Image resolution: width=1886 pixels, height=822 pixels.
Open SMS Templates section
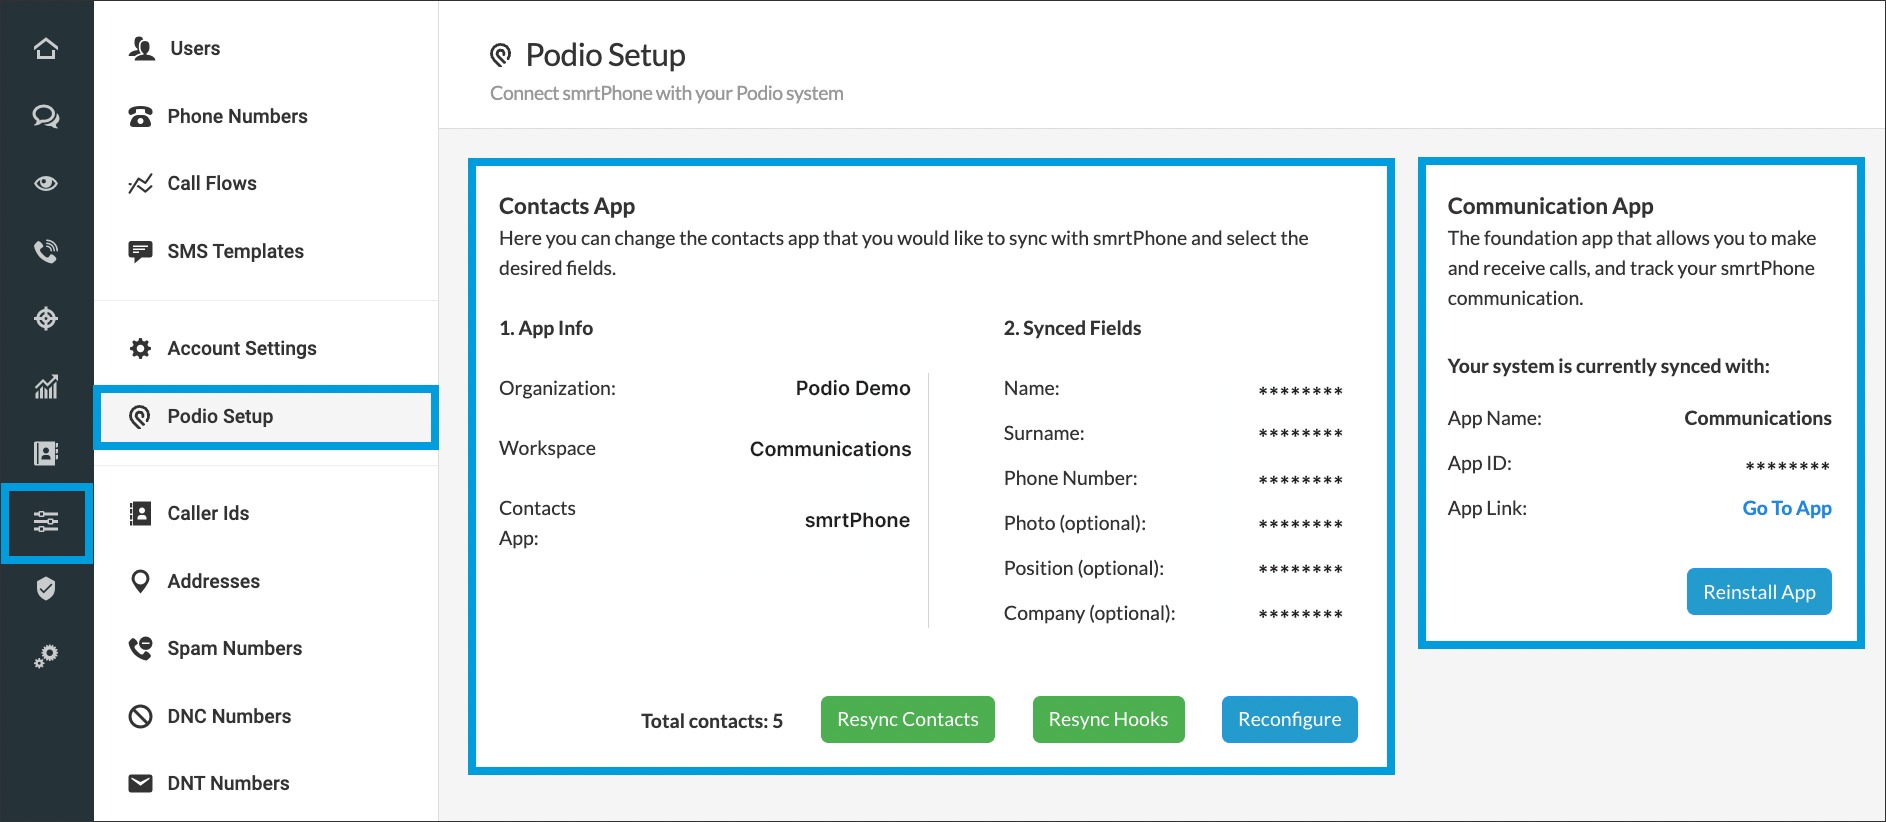coord(235,251)
